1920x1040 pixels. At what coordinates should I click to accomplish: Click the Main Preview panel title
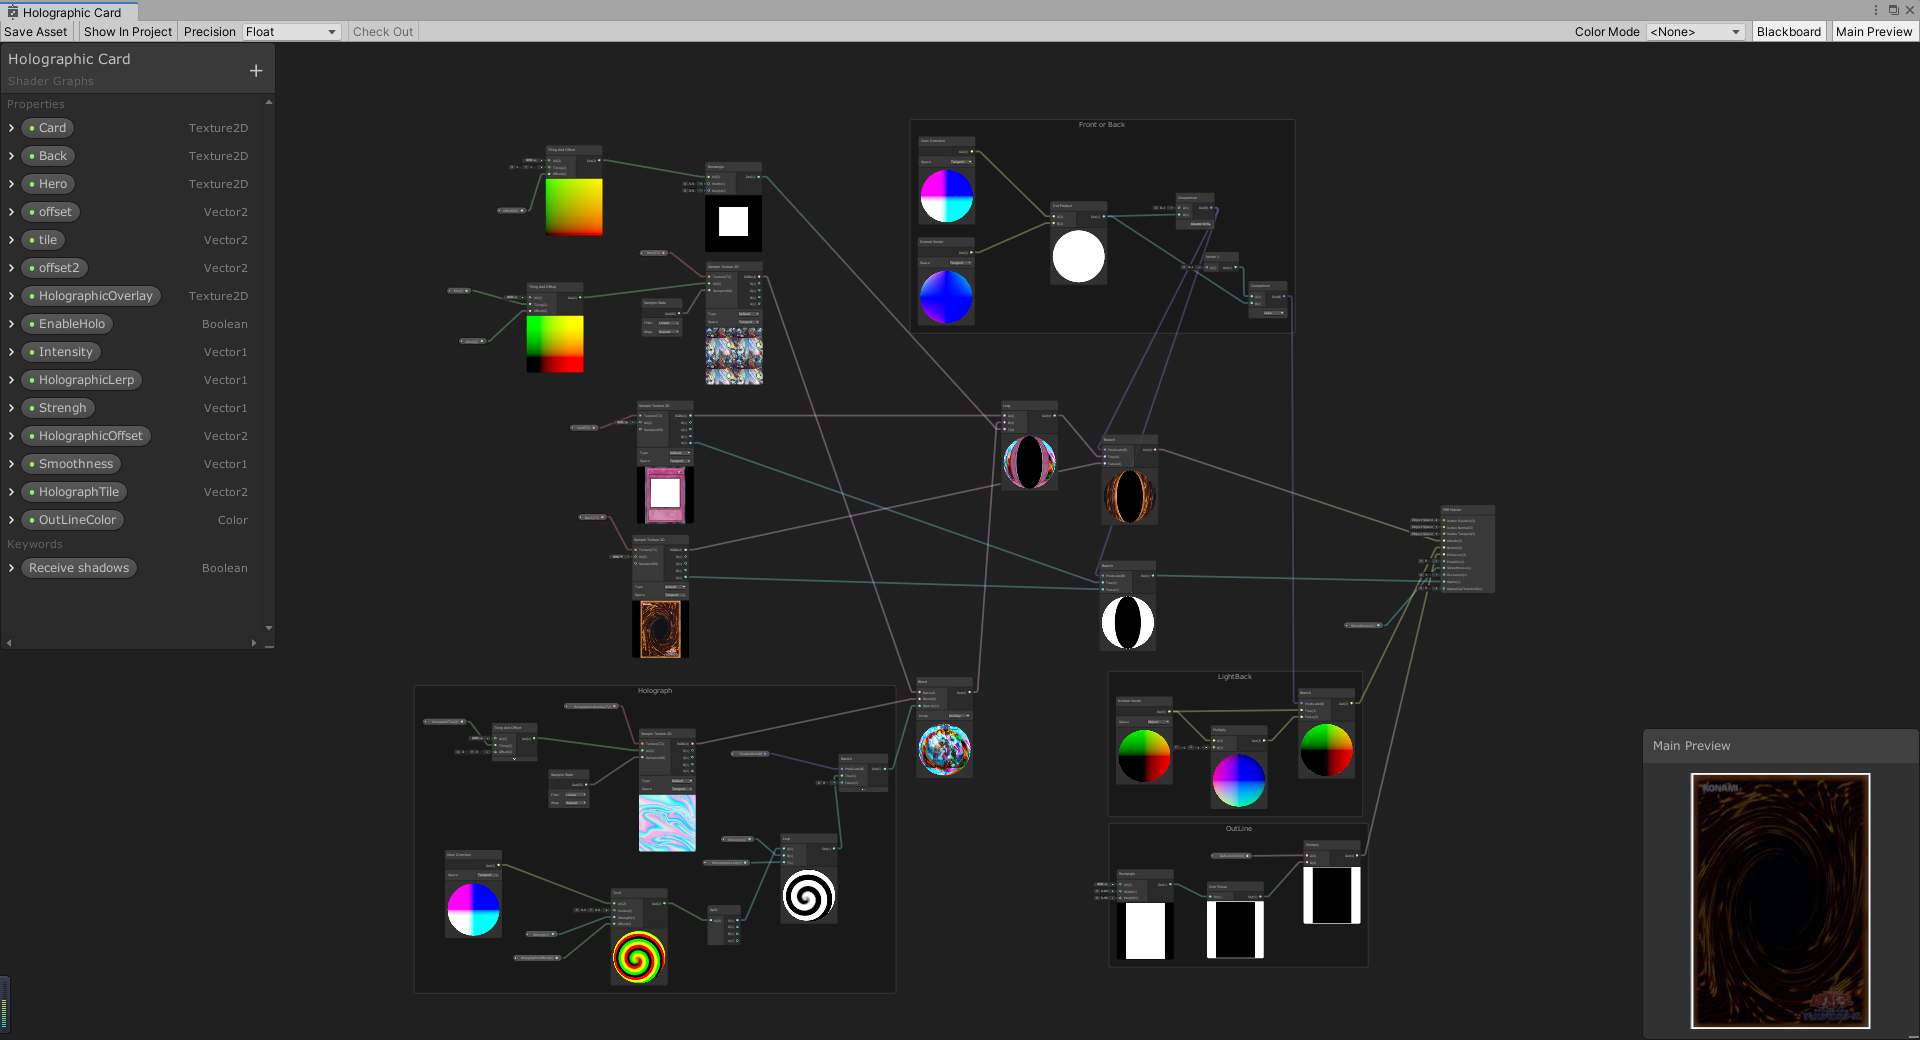coord(1691,746)
